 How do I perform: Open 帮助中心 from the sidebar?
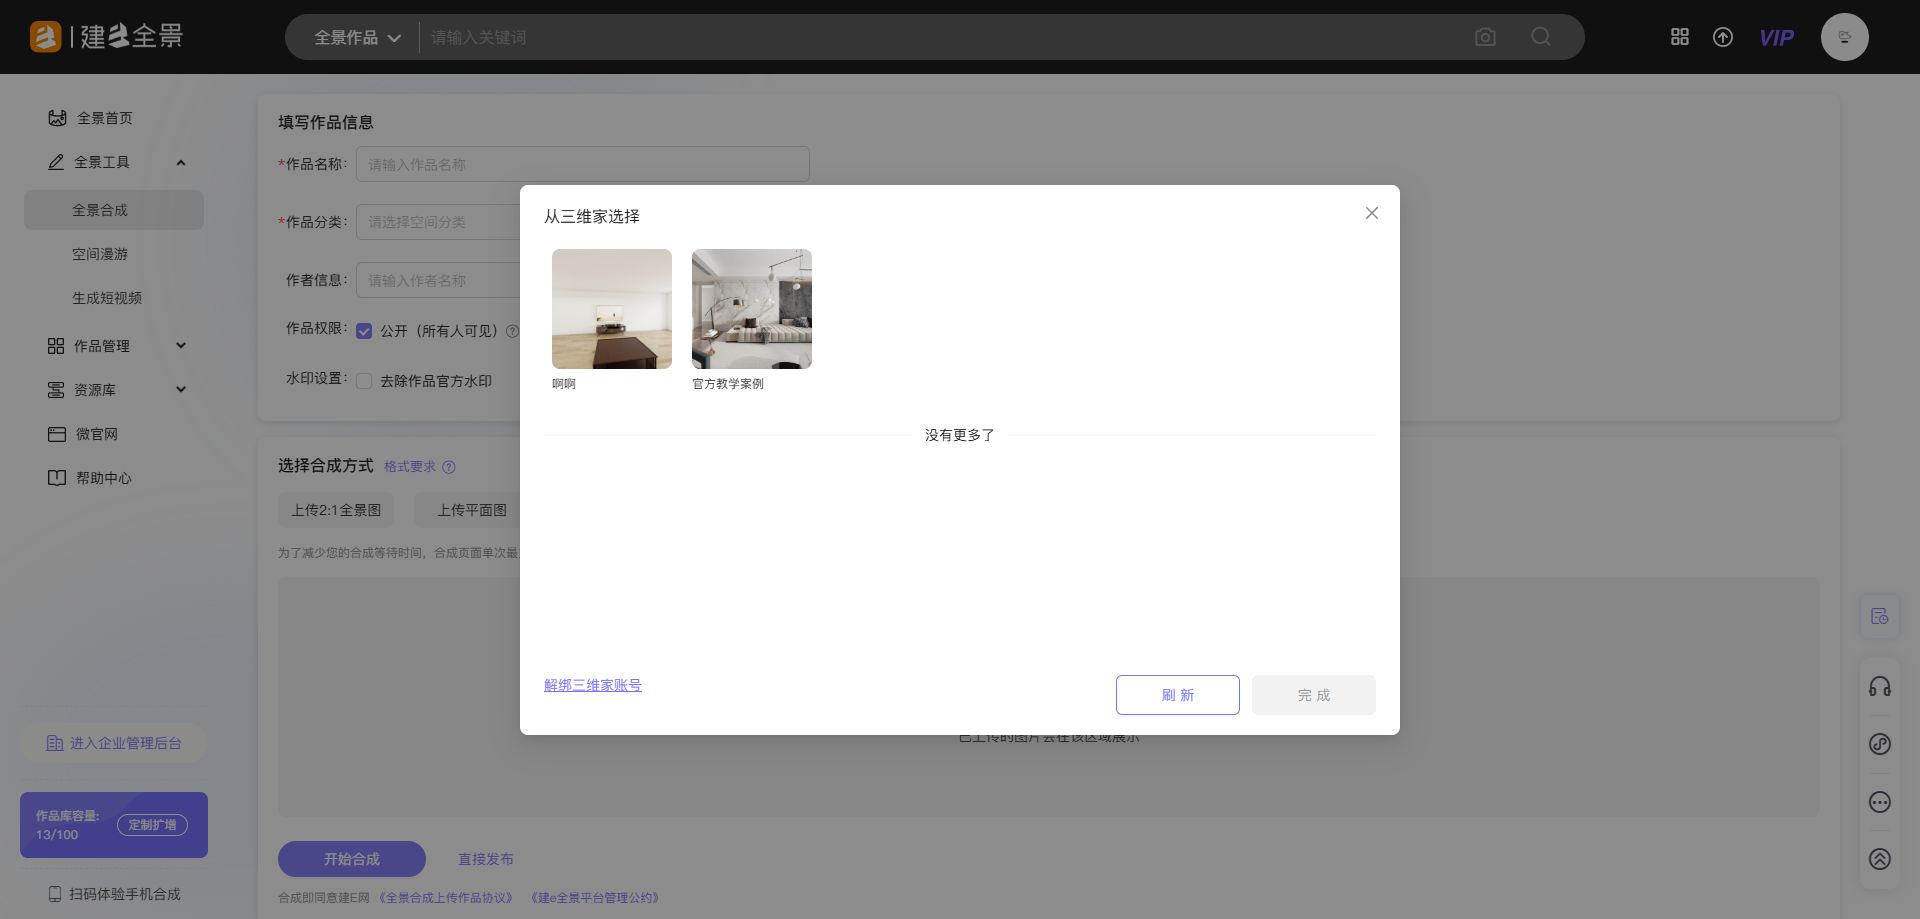tap(103, 478)
